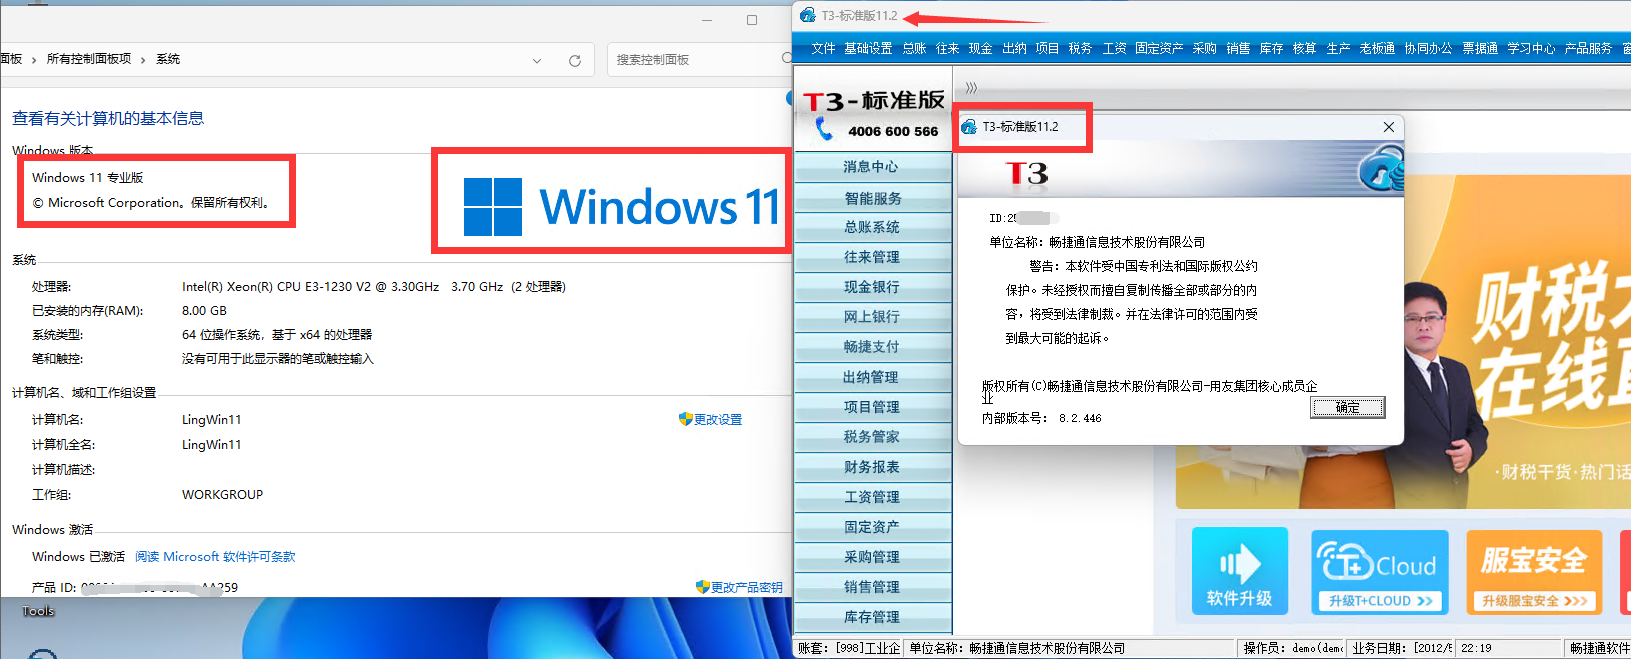
Task: Open the 核算 menu
Action: pyautogui.click(x=1304, y=48)
